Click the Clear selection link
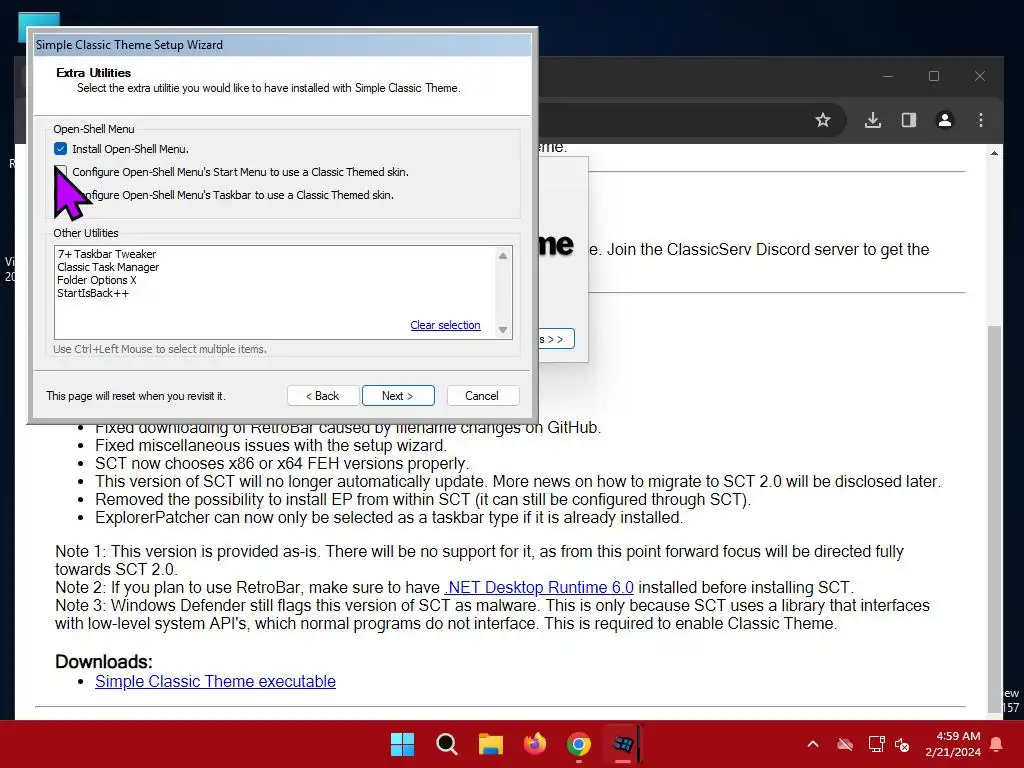The height and width of the screenshot is (768, 1024). click(445, 325)
